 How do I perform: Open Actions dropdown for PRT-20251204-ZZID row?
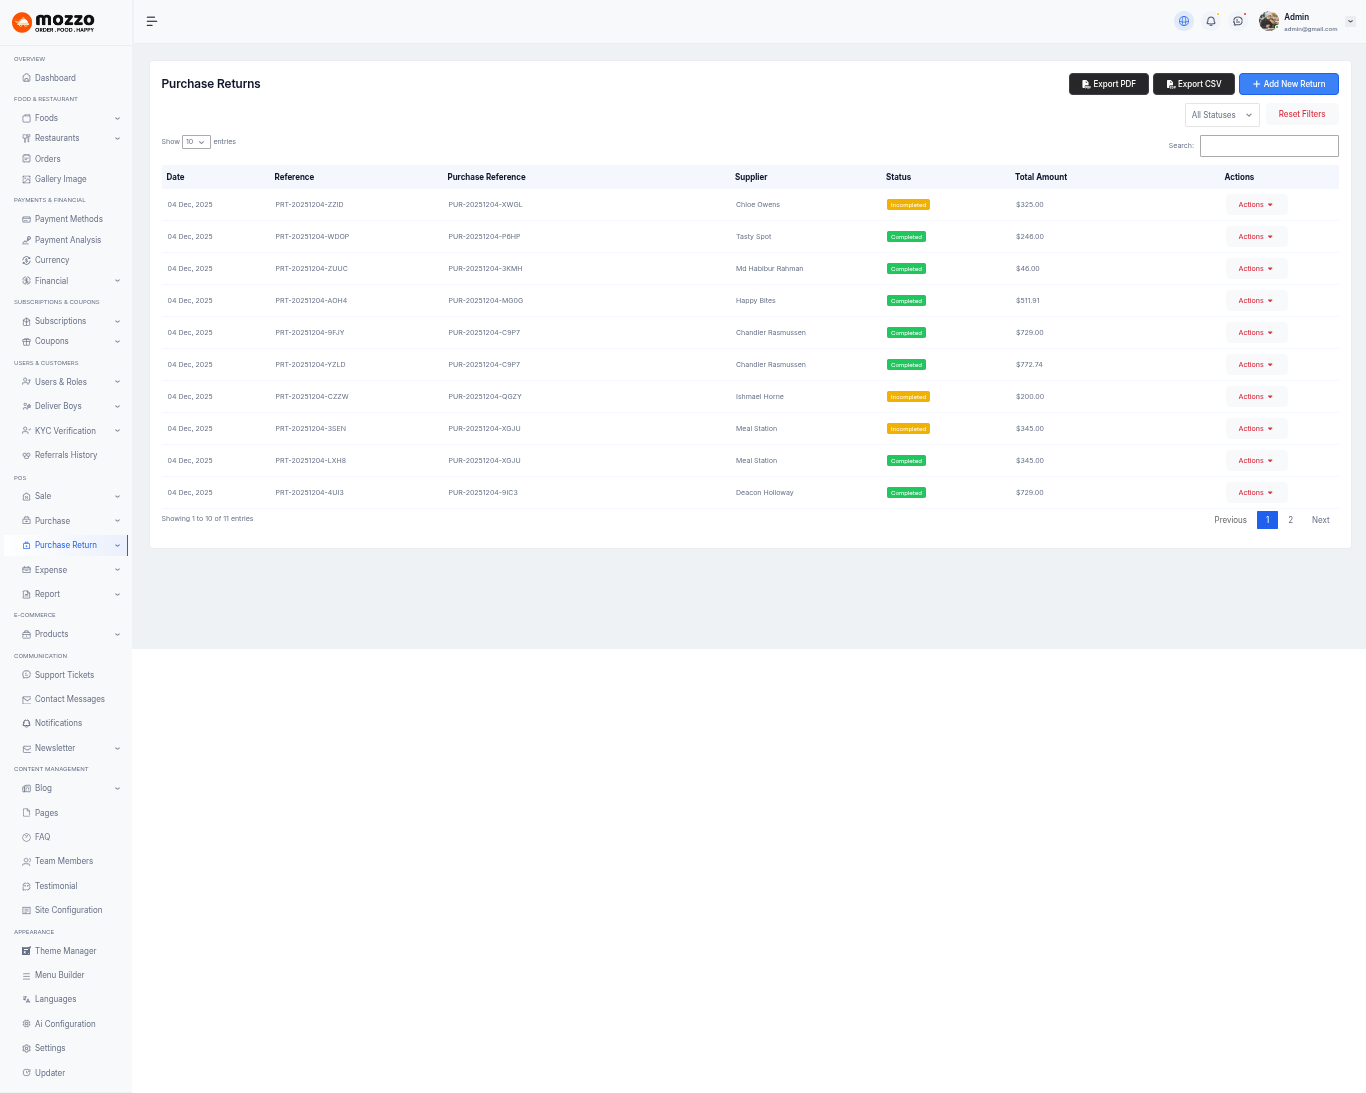coord(1256,205)
